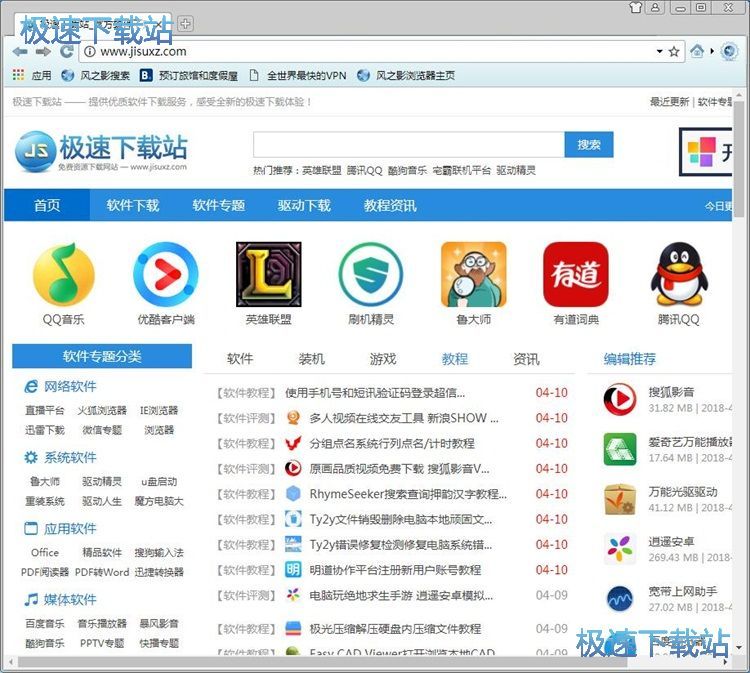Open the 预订旅馆和度假屋 bookmark
The height and width of the screenshot is (673, 750).
point(189,75)
